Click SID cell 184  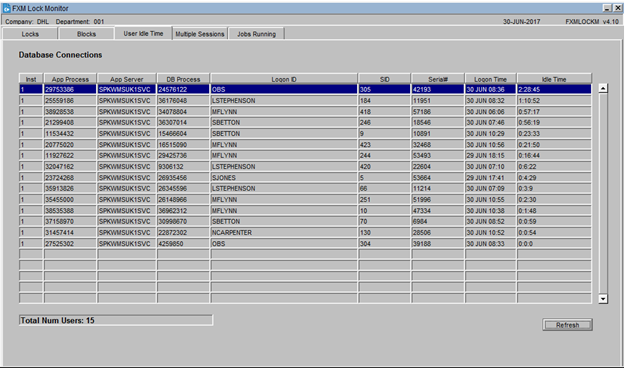coord(385,100)
